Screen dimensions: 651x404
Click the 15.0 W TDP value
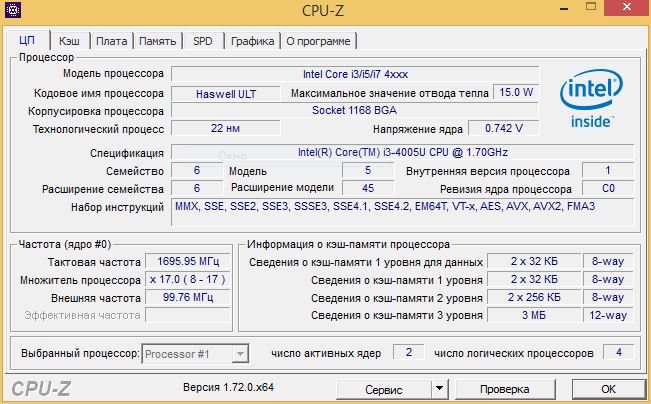(x=516, y=92)
